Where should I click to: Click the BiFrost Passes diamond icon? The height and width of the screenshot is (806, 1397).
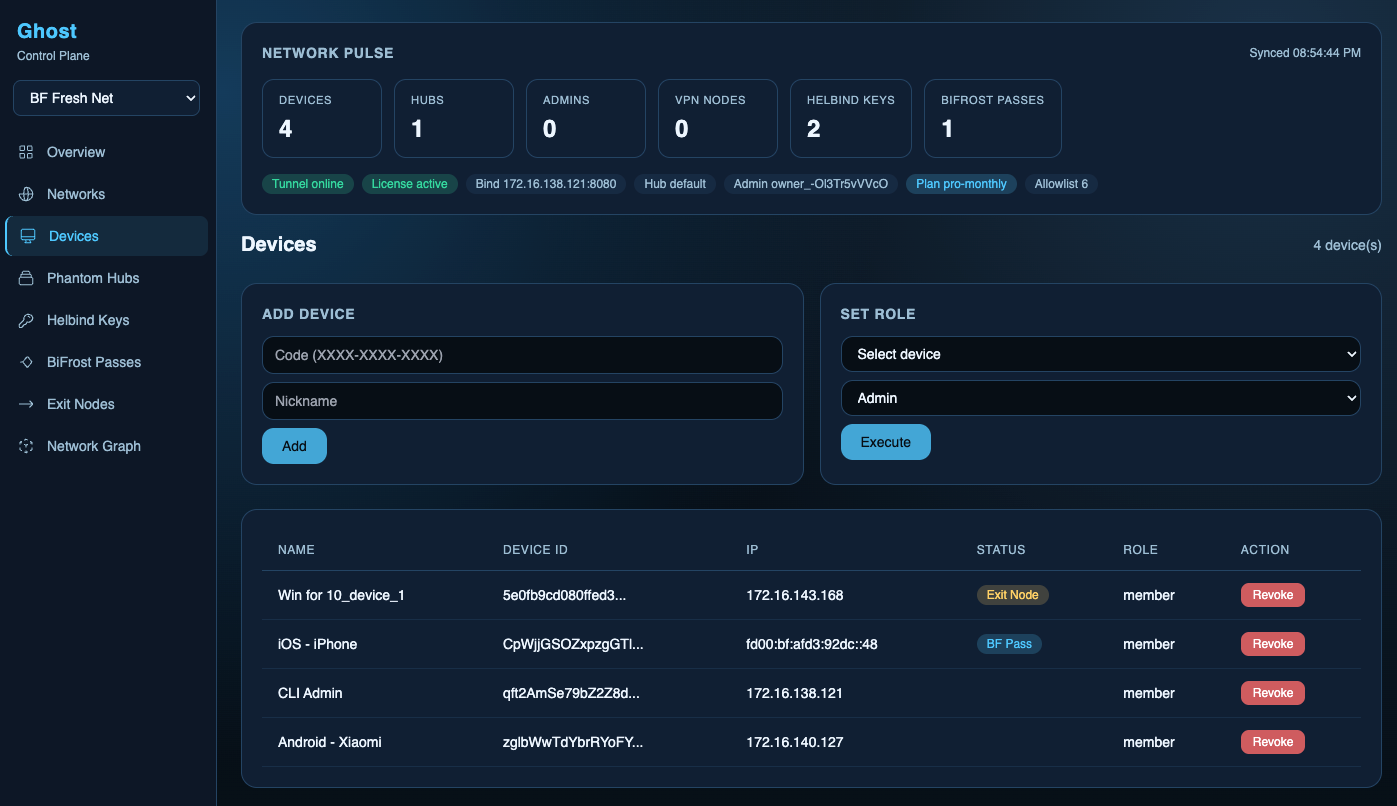click(26, 362)
